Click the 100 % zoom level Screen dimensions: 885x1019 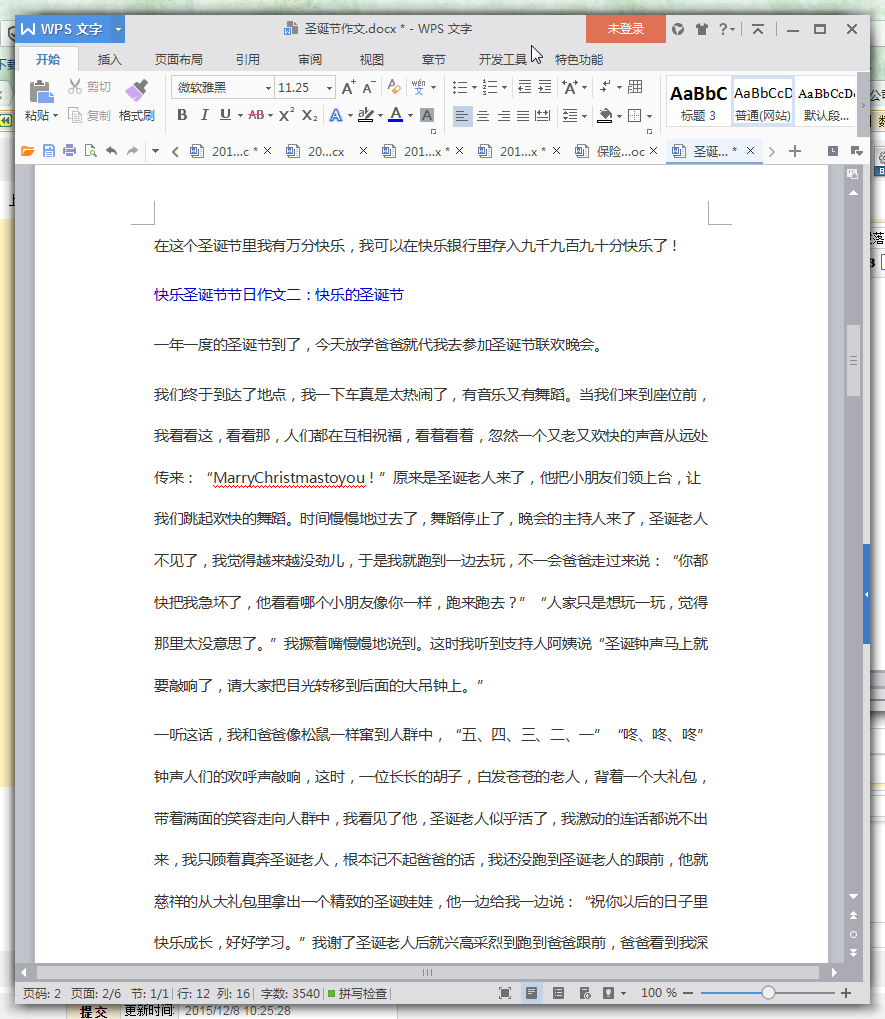(659, 993)
